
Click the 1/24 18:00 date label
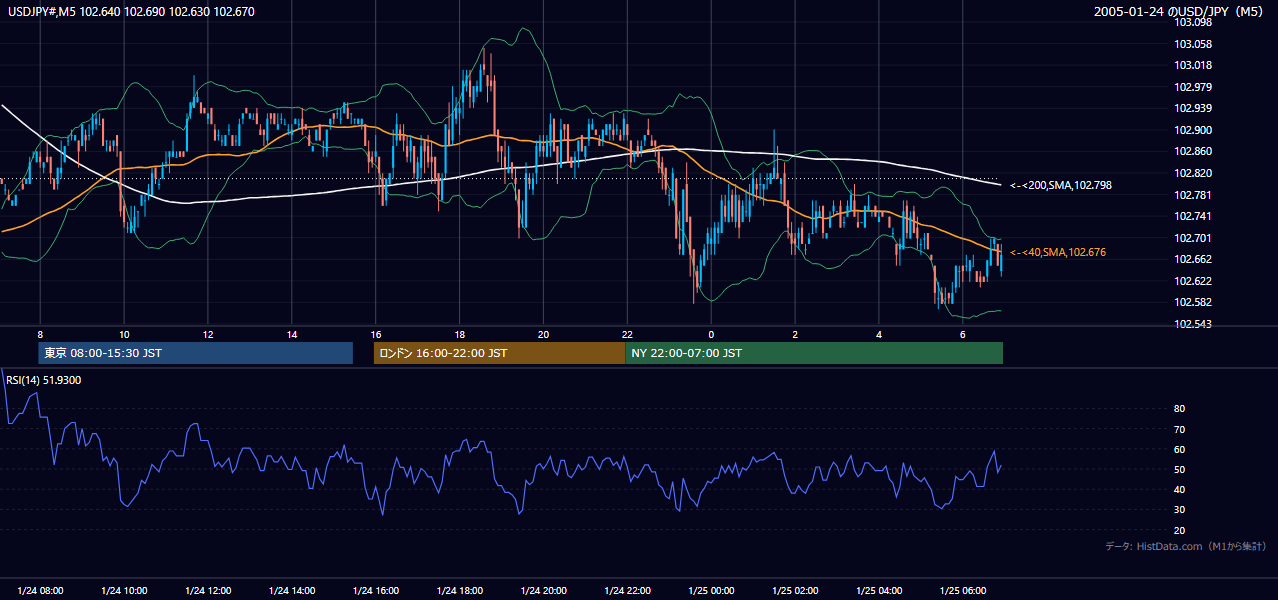459,590
